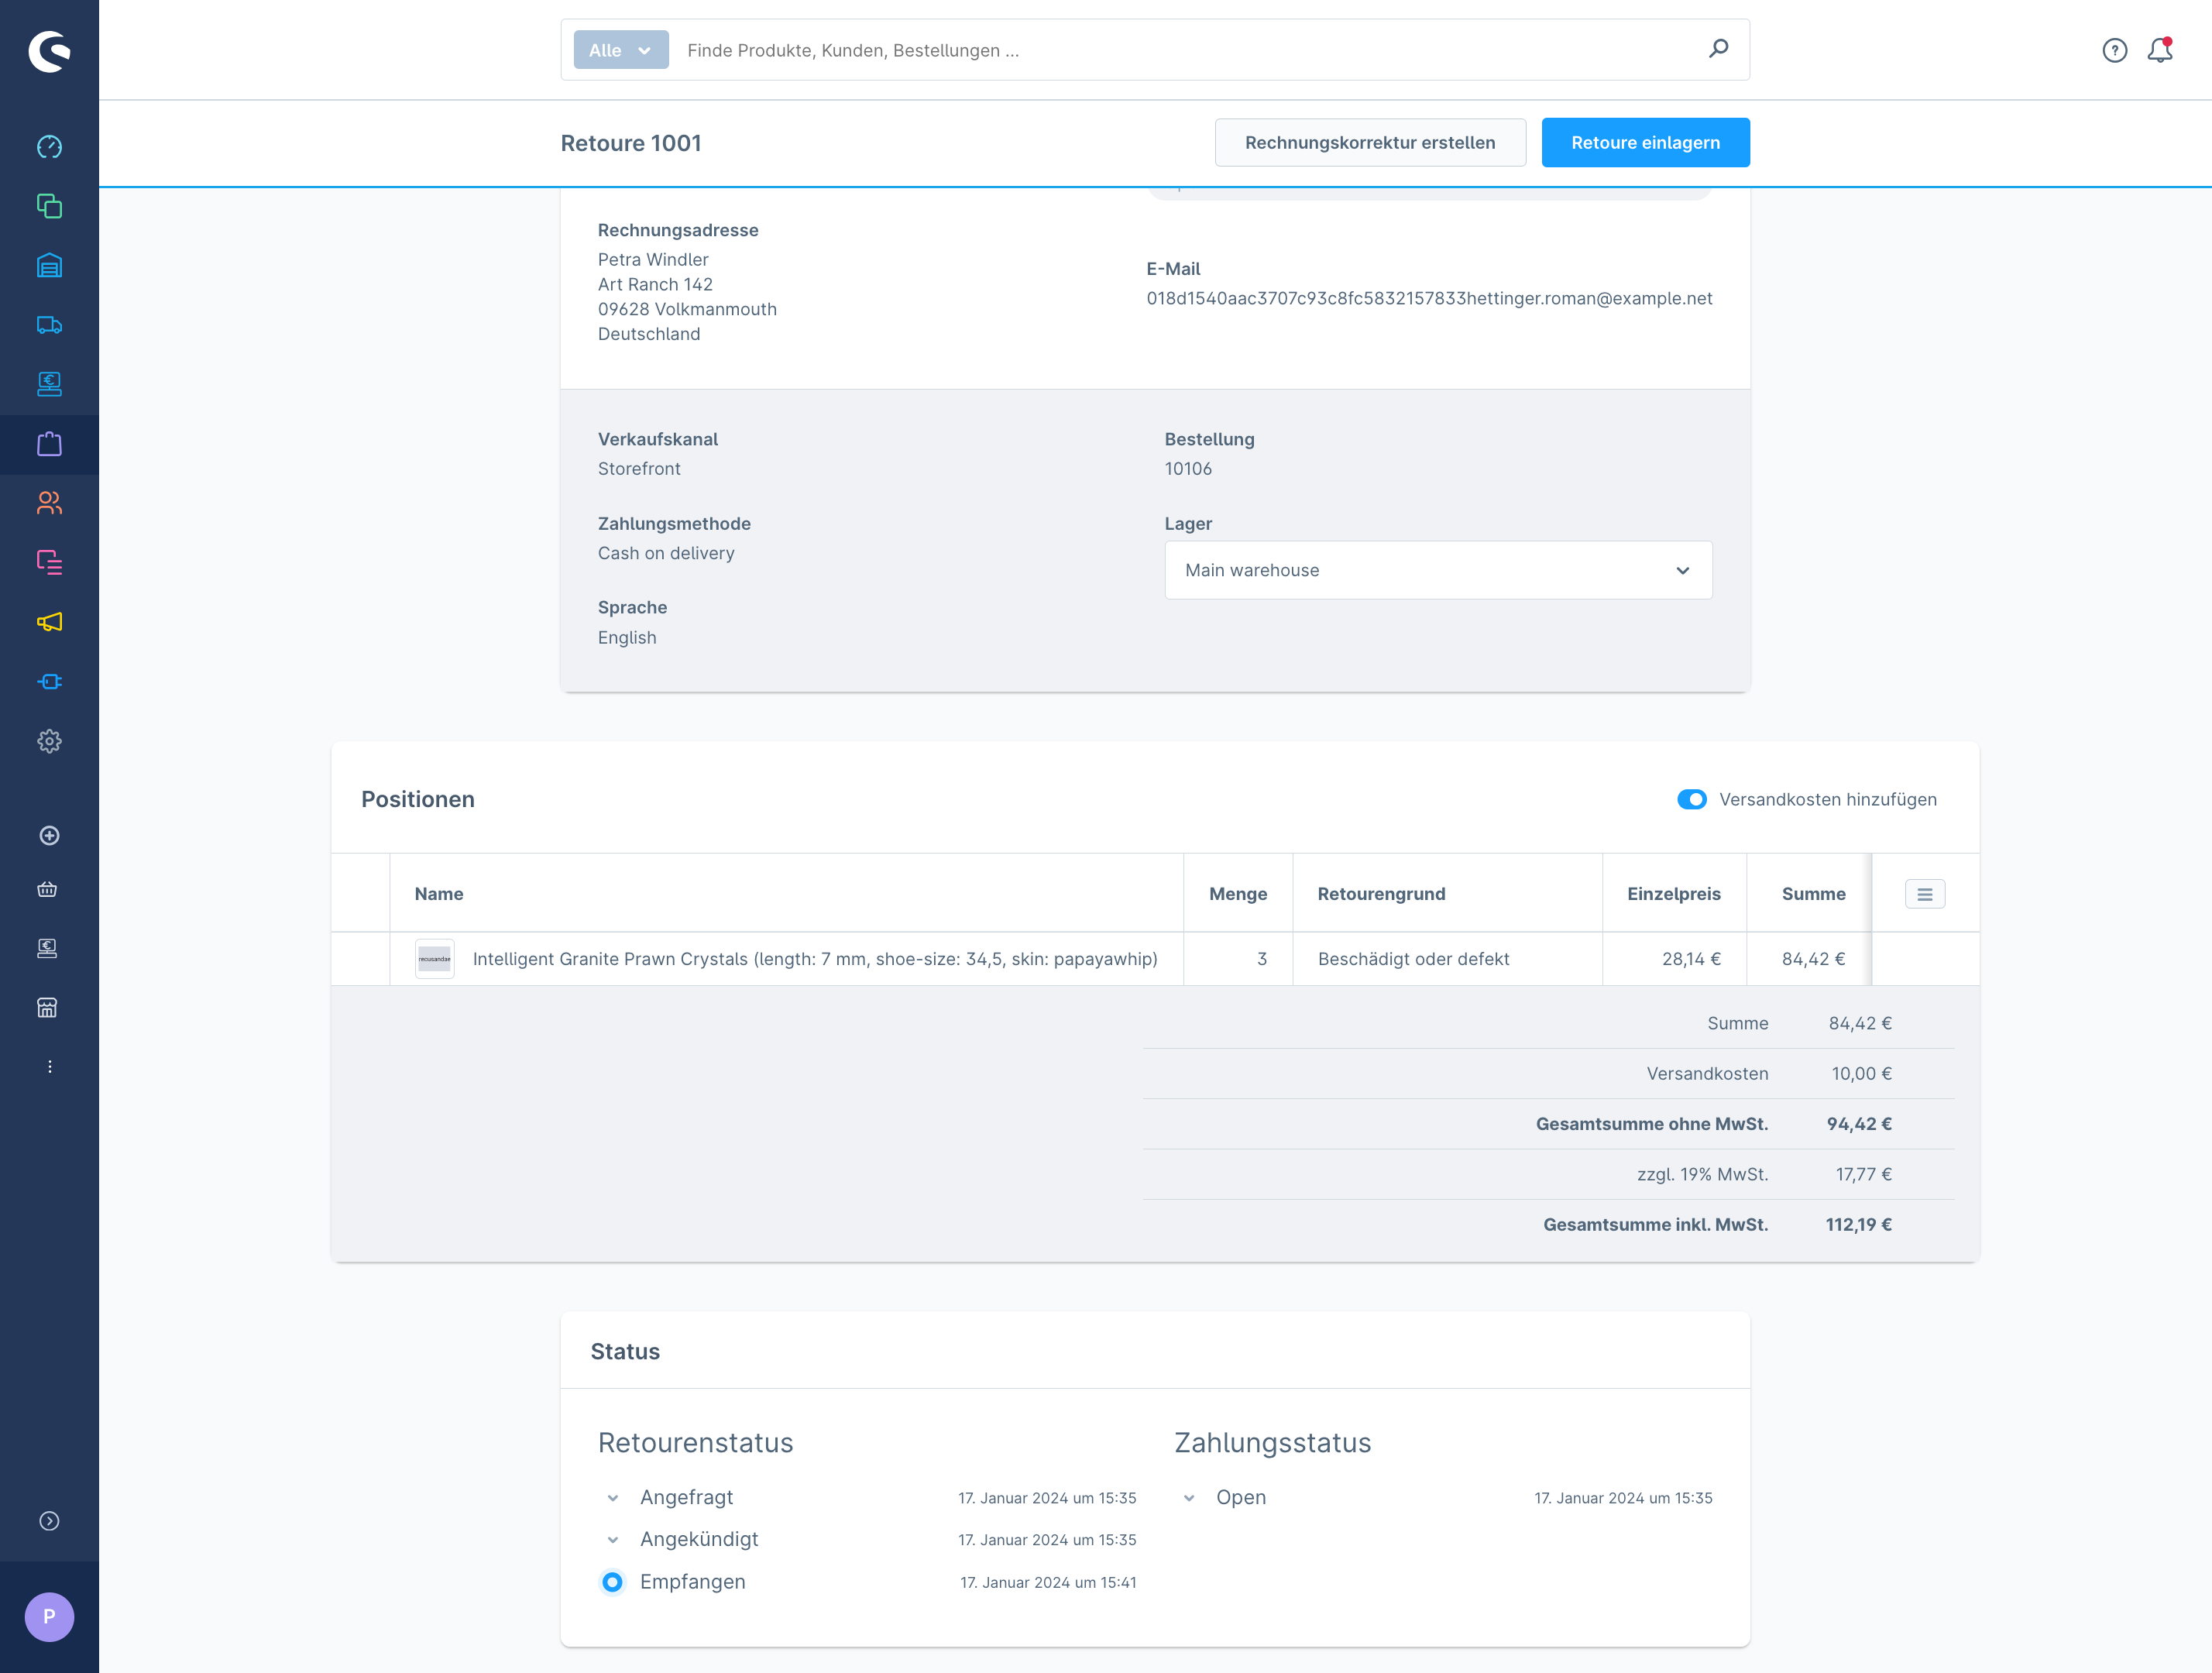Select the Empfangen status indicator
Screen dimensions: 2212x1673
612,1582
